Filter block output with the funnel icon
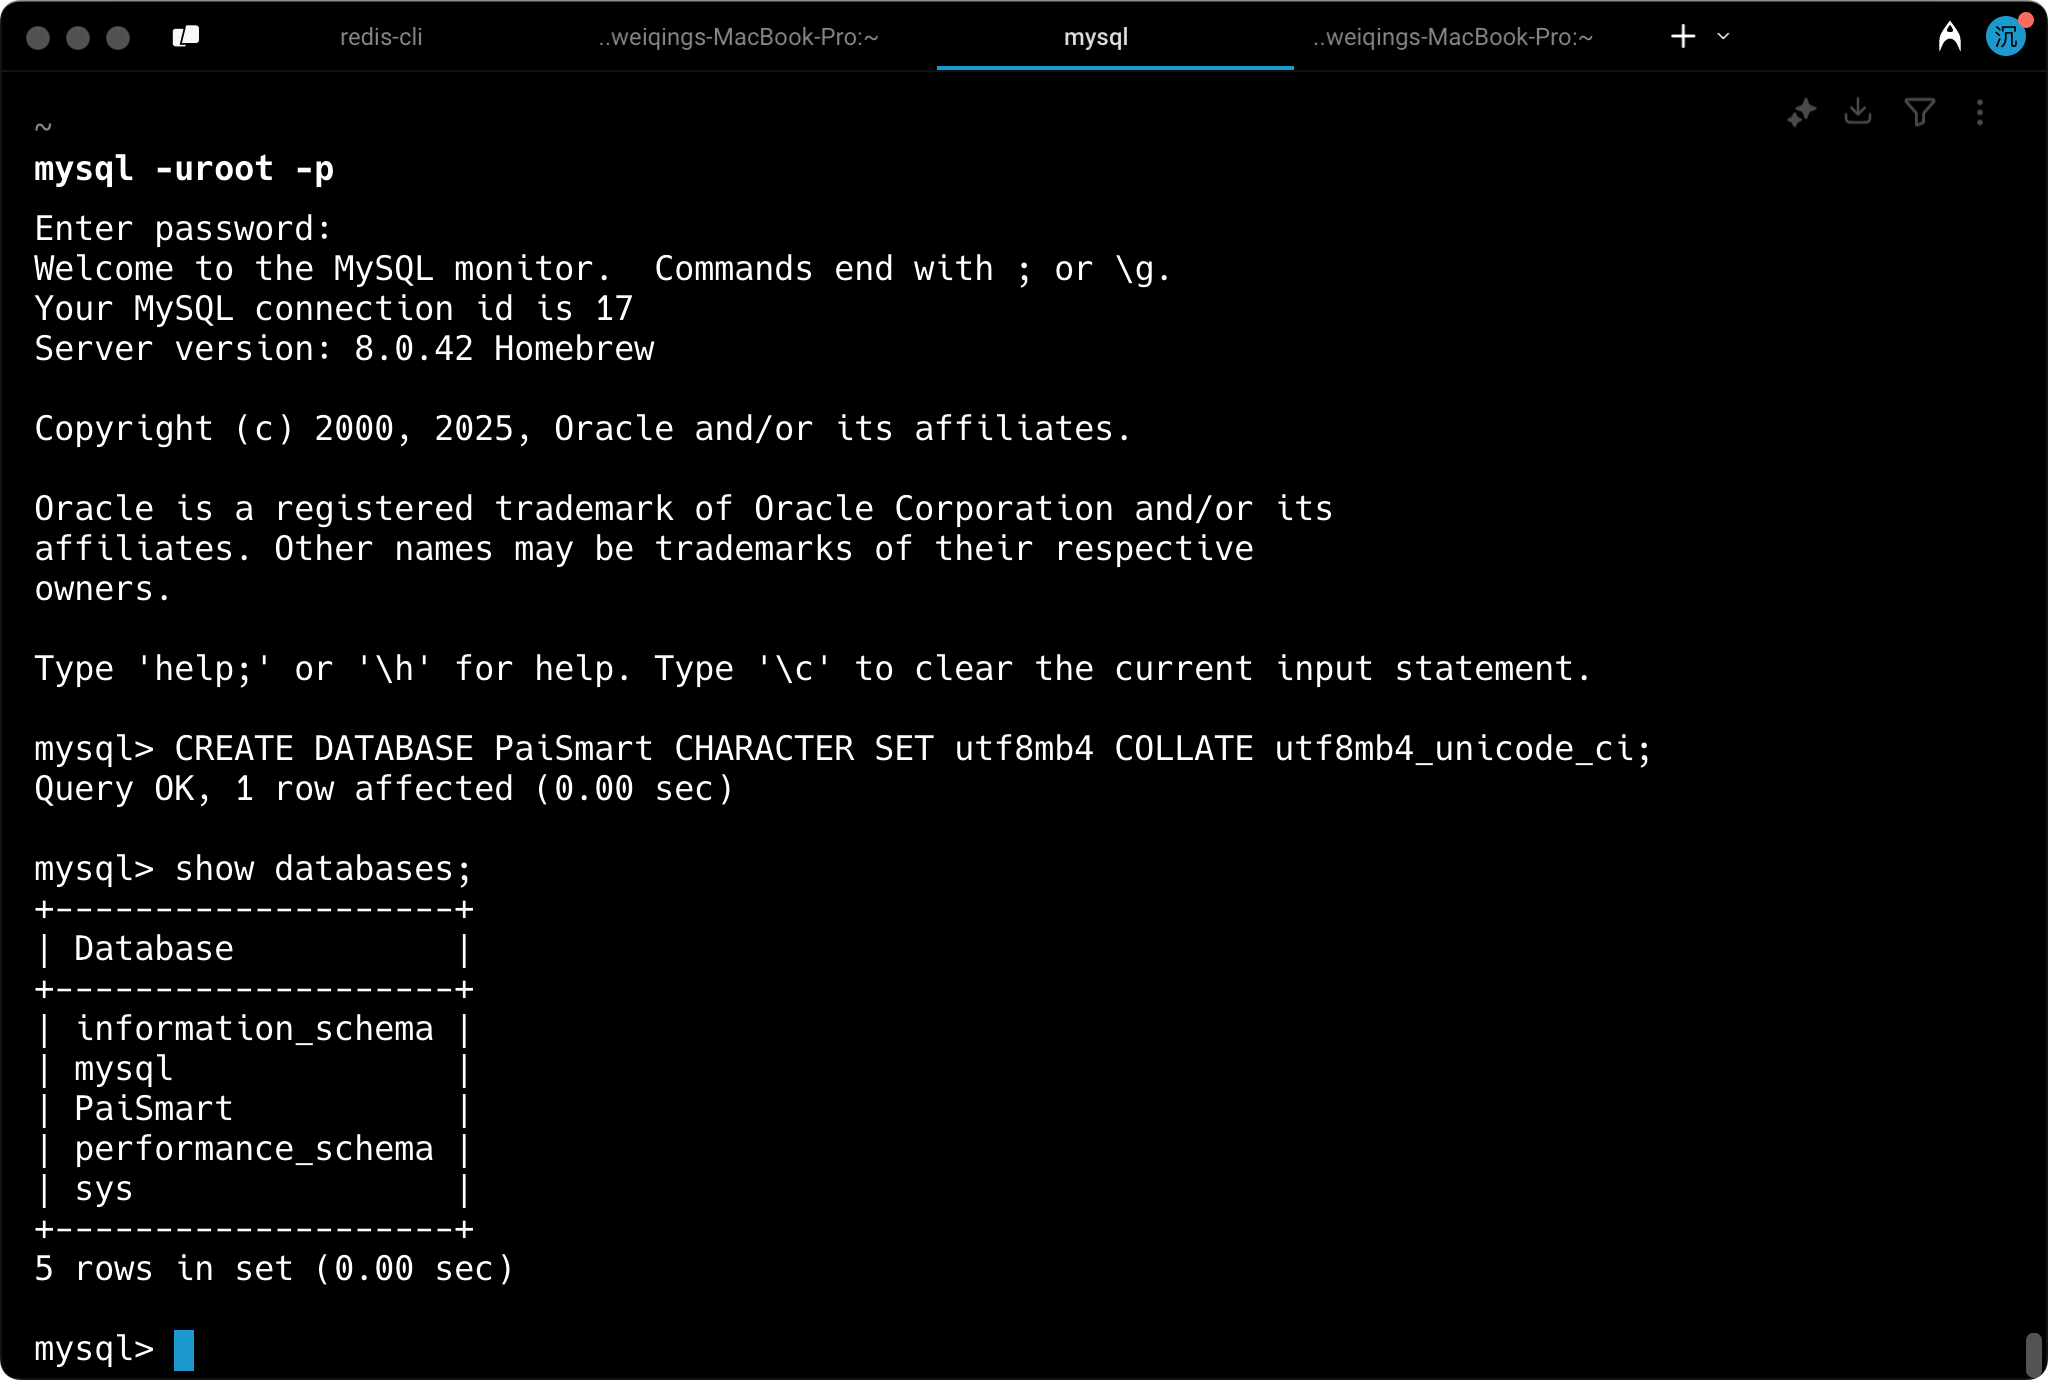 1919,112
